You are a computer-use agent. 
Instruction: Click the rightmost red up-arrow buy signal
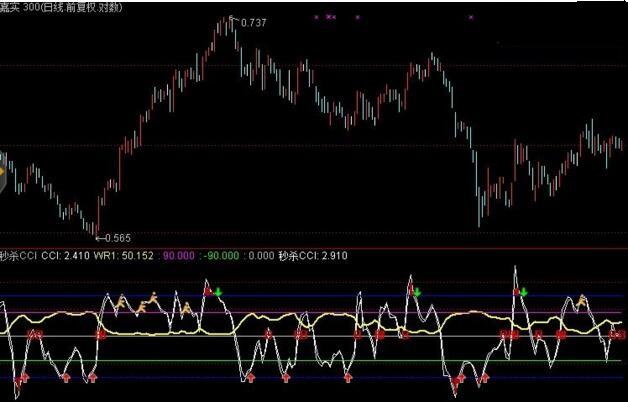pyautogui.click(x=485, y=378)
